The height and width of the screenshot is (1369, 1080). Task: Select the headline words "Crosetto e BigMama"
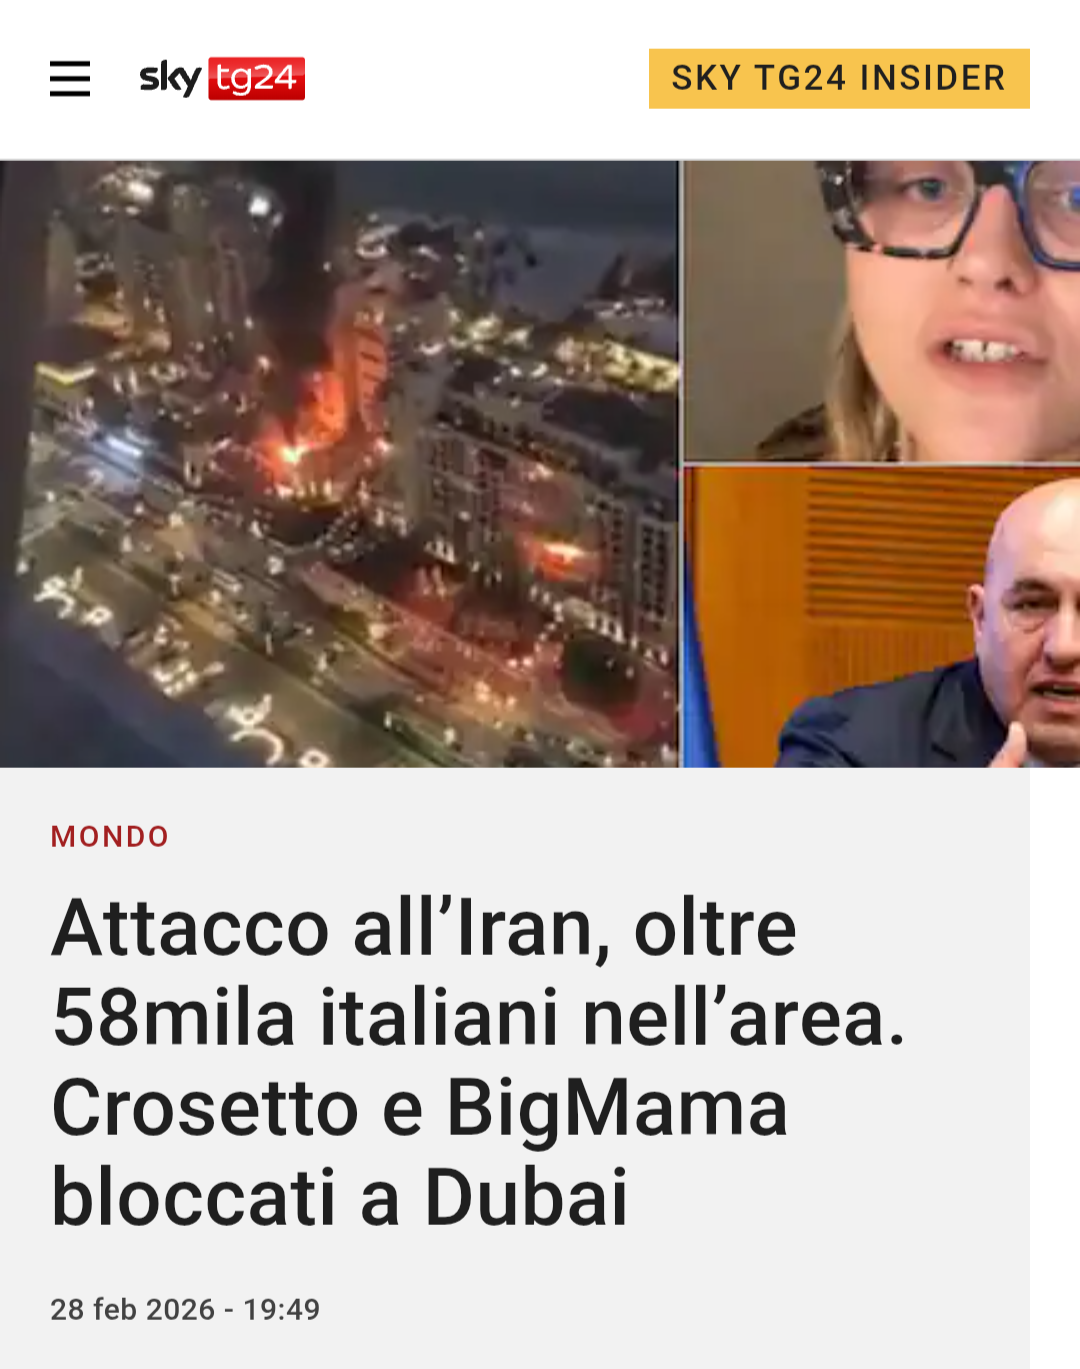click(420, 1108)
